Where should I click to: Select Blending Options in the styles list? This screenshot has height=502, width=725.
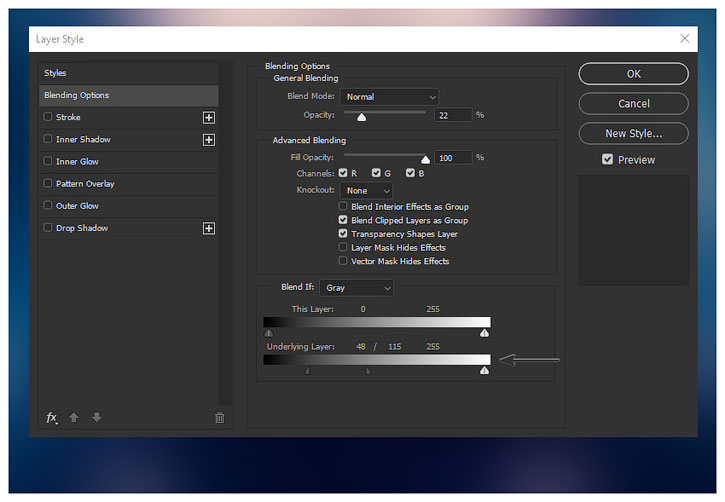click(x=128, y=96)
